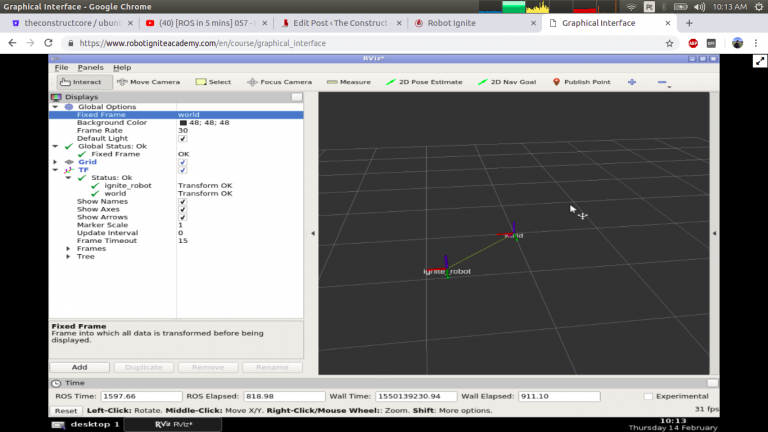Choose the Select tool in the toolbar

pos(213,82)
